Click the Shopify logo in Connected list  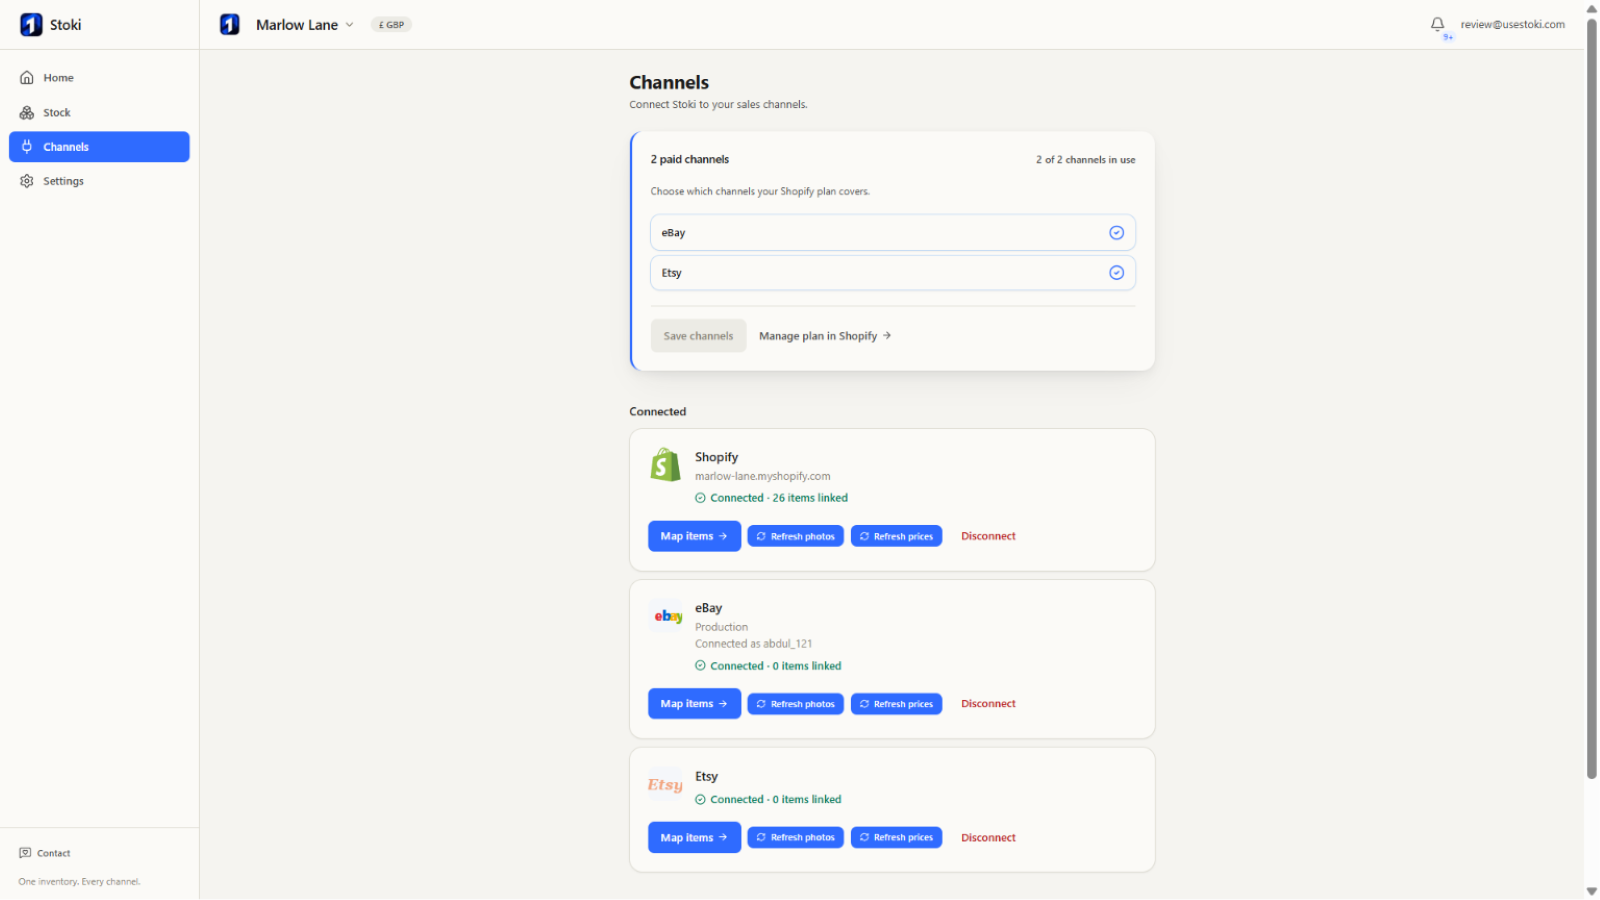[665, 465]
